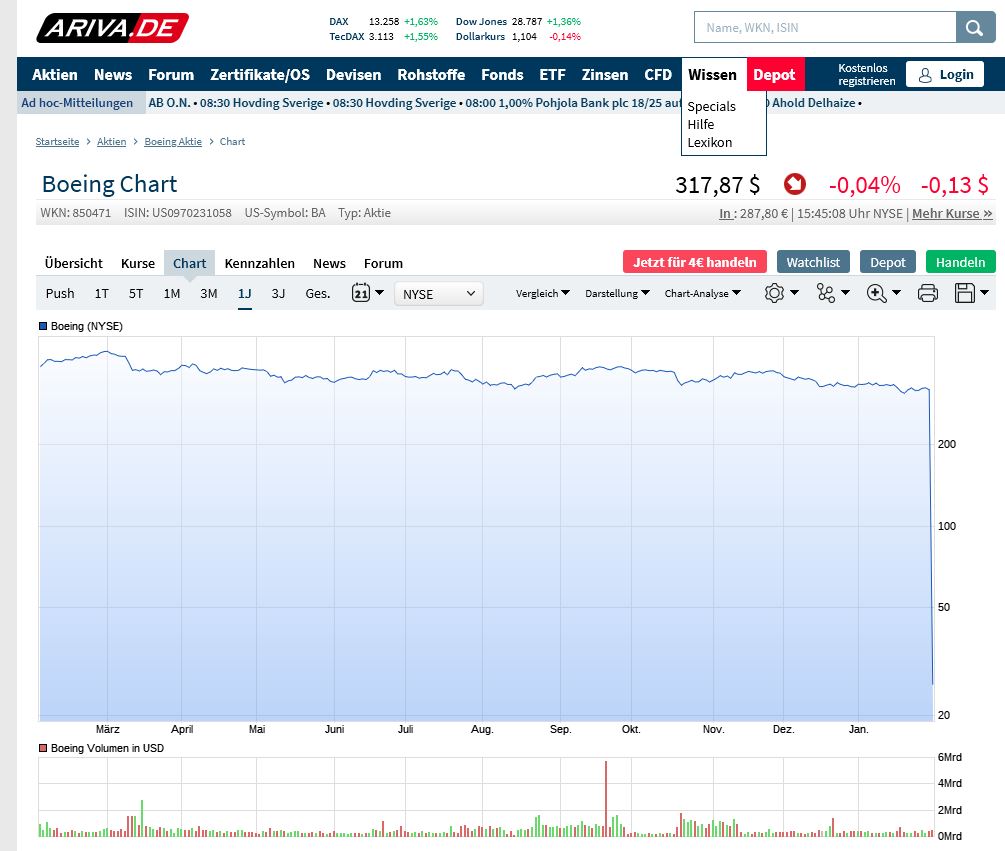Open the Forum main menu item
The width and height of the screenshot is (1005, 851).
[x=170, y=75]
